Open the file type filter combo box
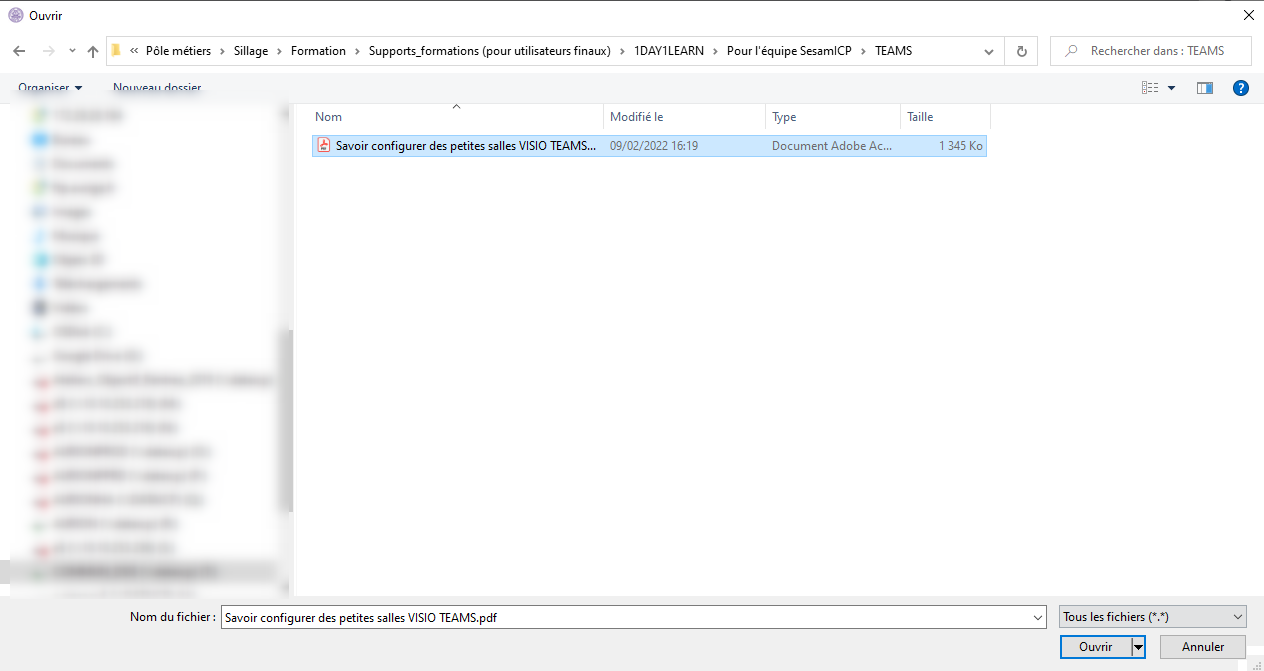Image resolution: width=1264 pixels, height=671 pixels. 1152,617
